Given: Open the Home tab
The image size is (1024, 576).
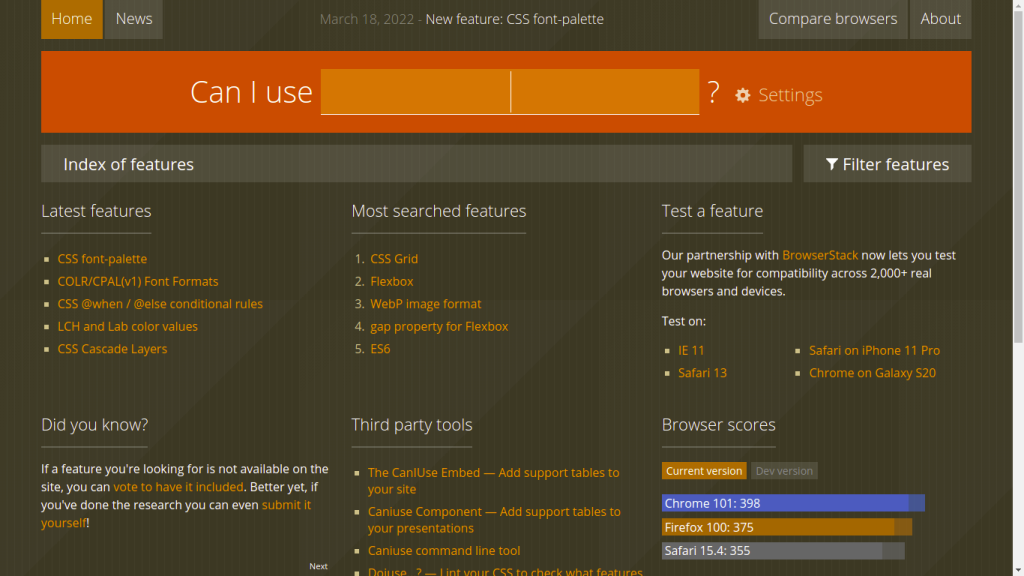Looking at the screenshot, I should (x=71, y=19).
